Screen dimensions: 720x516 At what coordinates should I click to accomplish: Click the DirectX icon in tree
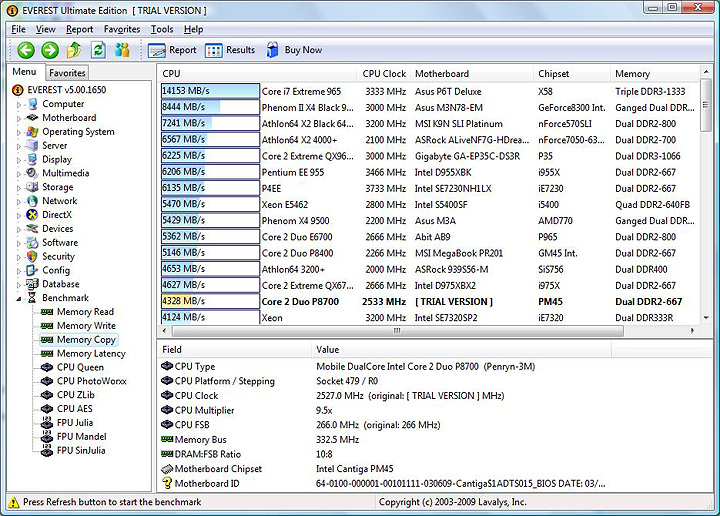[x=32, y=214]
